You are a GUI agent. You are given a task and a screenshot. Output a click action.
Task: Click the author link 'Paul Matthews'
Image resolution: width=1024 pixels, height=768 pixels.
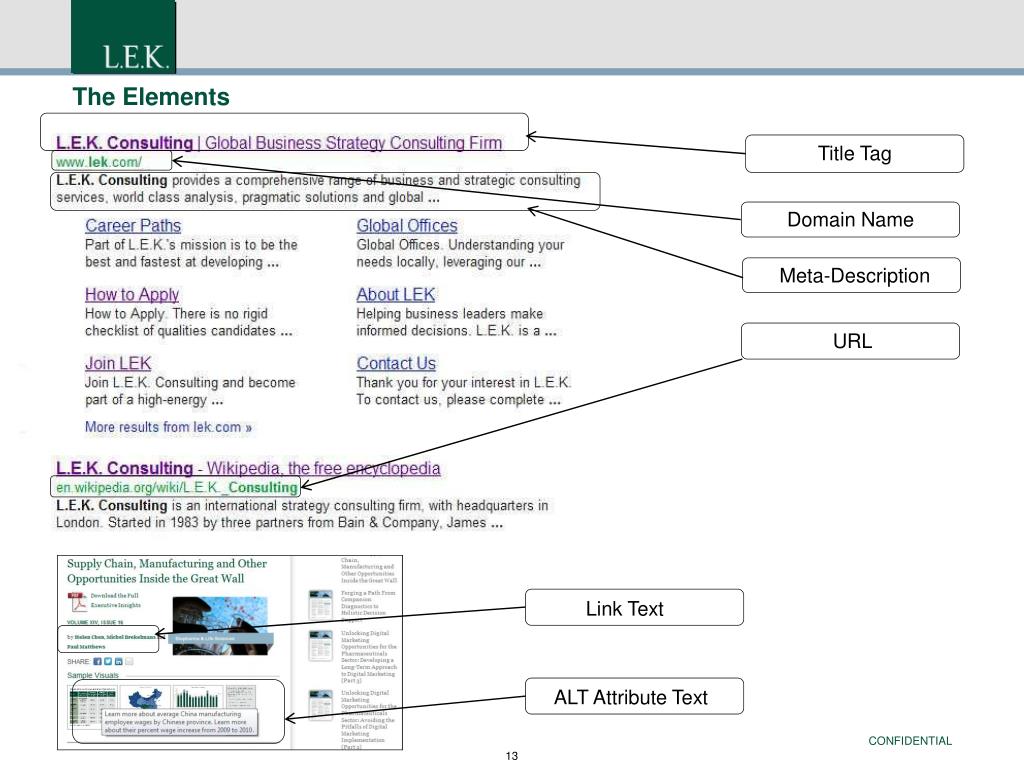point(86,647)
